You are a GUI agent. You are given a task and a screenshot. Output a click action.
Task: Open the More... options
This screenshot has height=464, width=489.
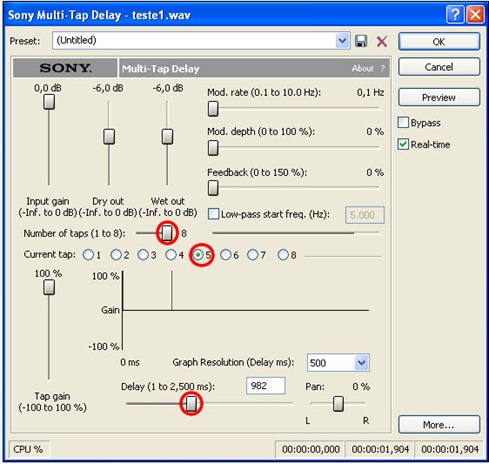tap(439, 425)
